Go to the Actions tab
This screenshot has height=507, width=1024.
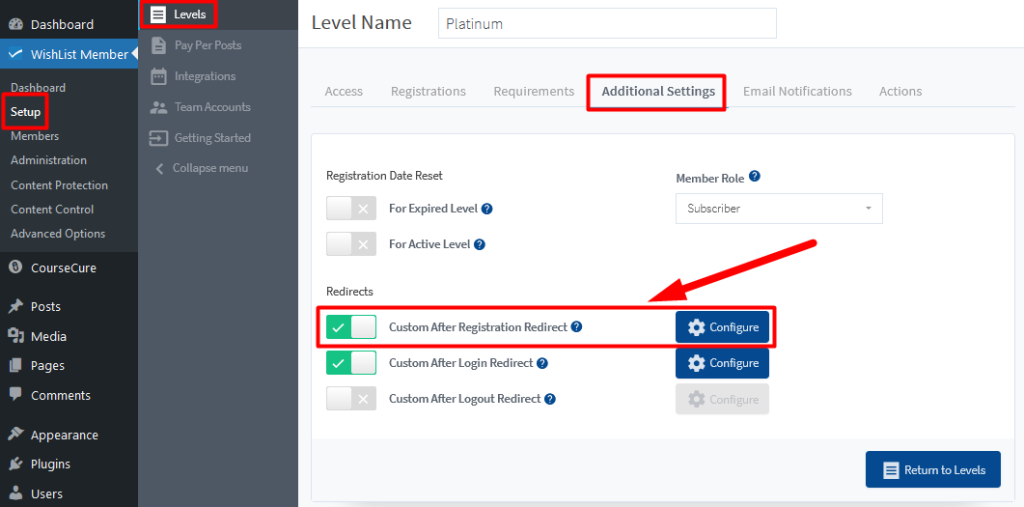pyautogui.click(x=900, y=91)
